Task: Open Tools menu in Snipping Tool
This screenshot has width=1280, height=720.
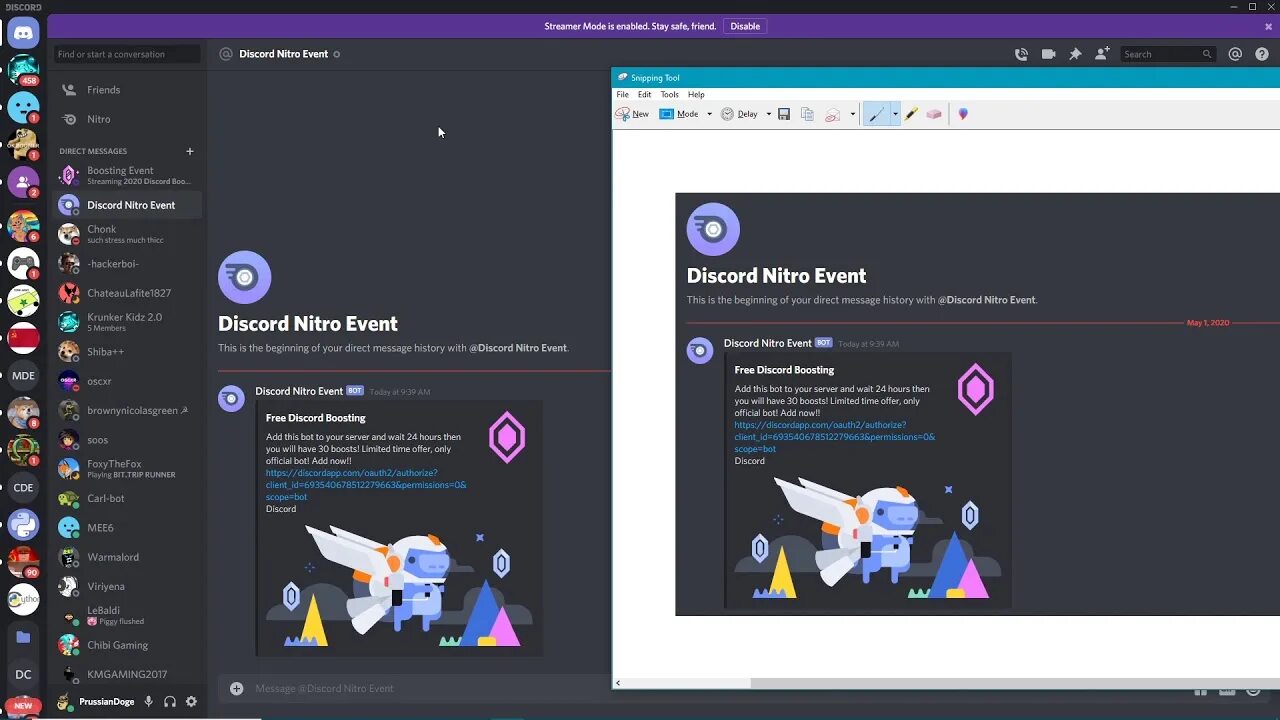Action: click(670, 95)
